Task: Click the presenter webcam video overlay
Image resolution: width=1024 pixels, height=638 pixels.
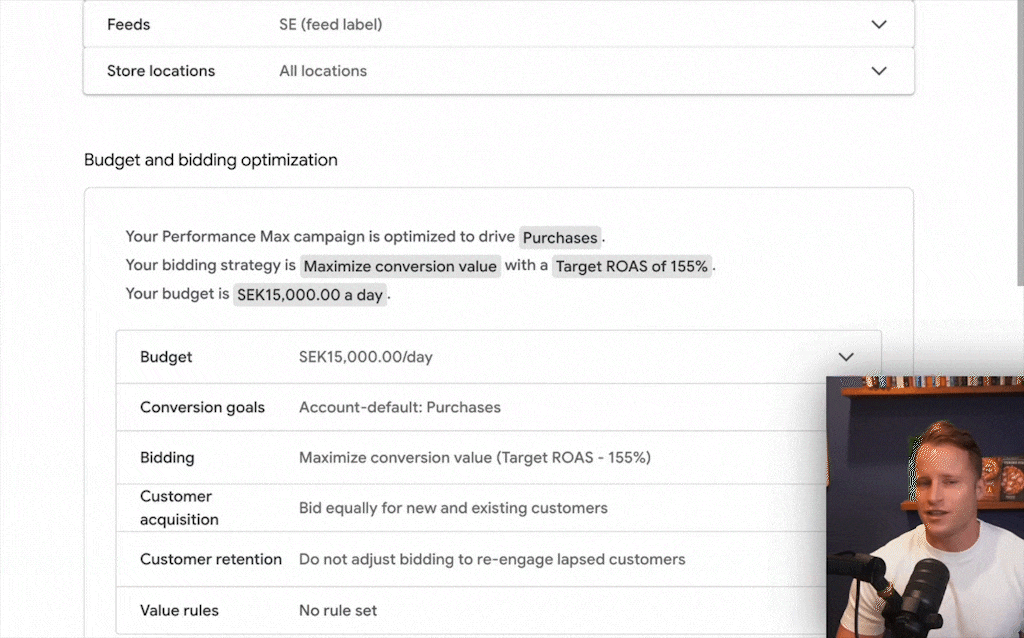Action: point(925,507)
